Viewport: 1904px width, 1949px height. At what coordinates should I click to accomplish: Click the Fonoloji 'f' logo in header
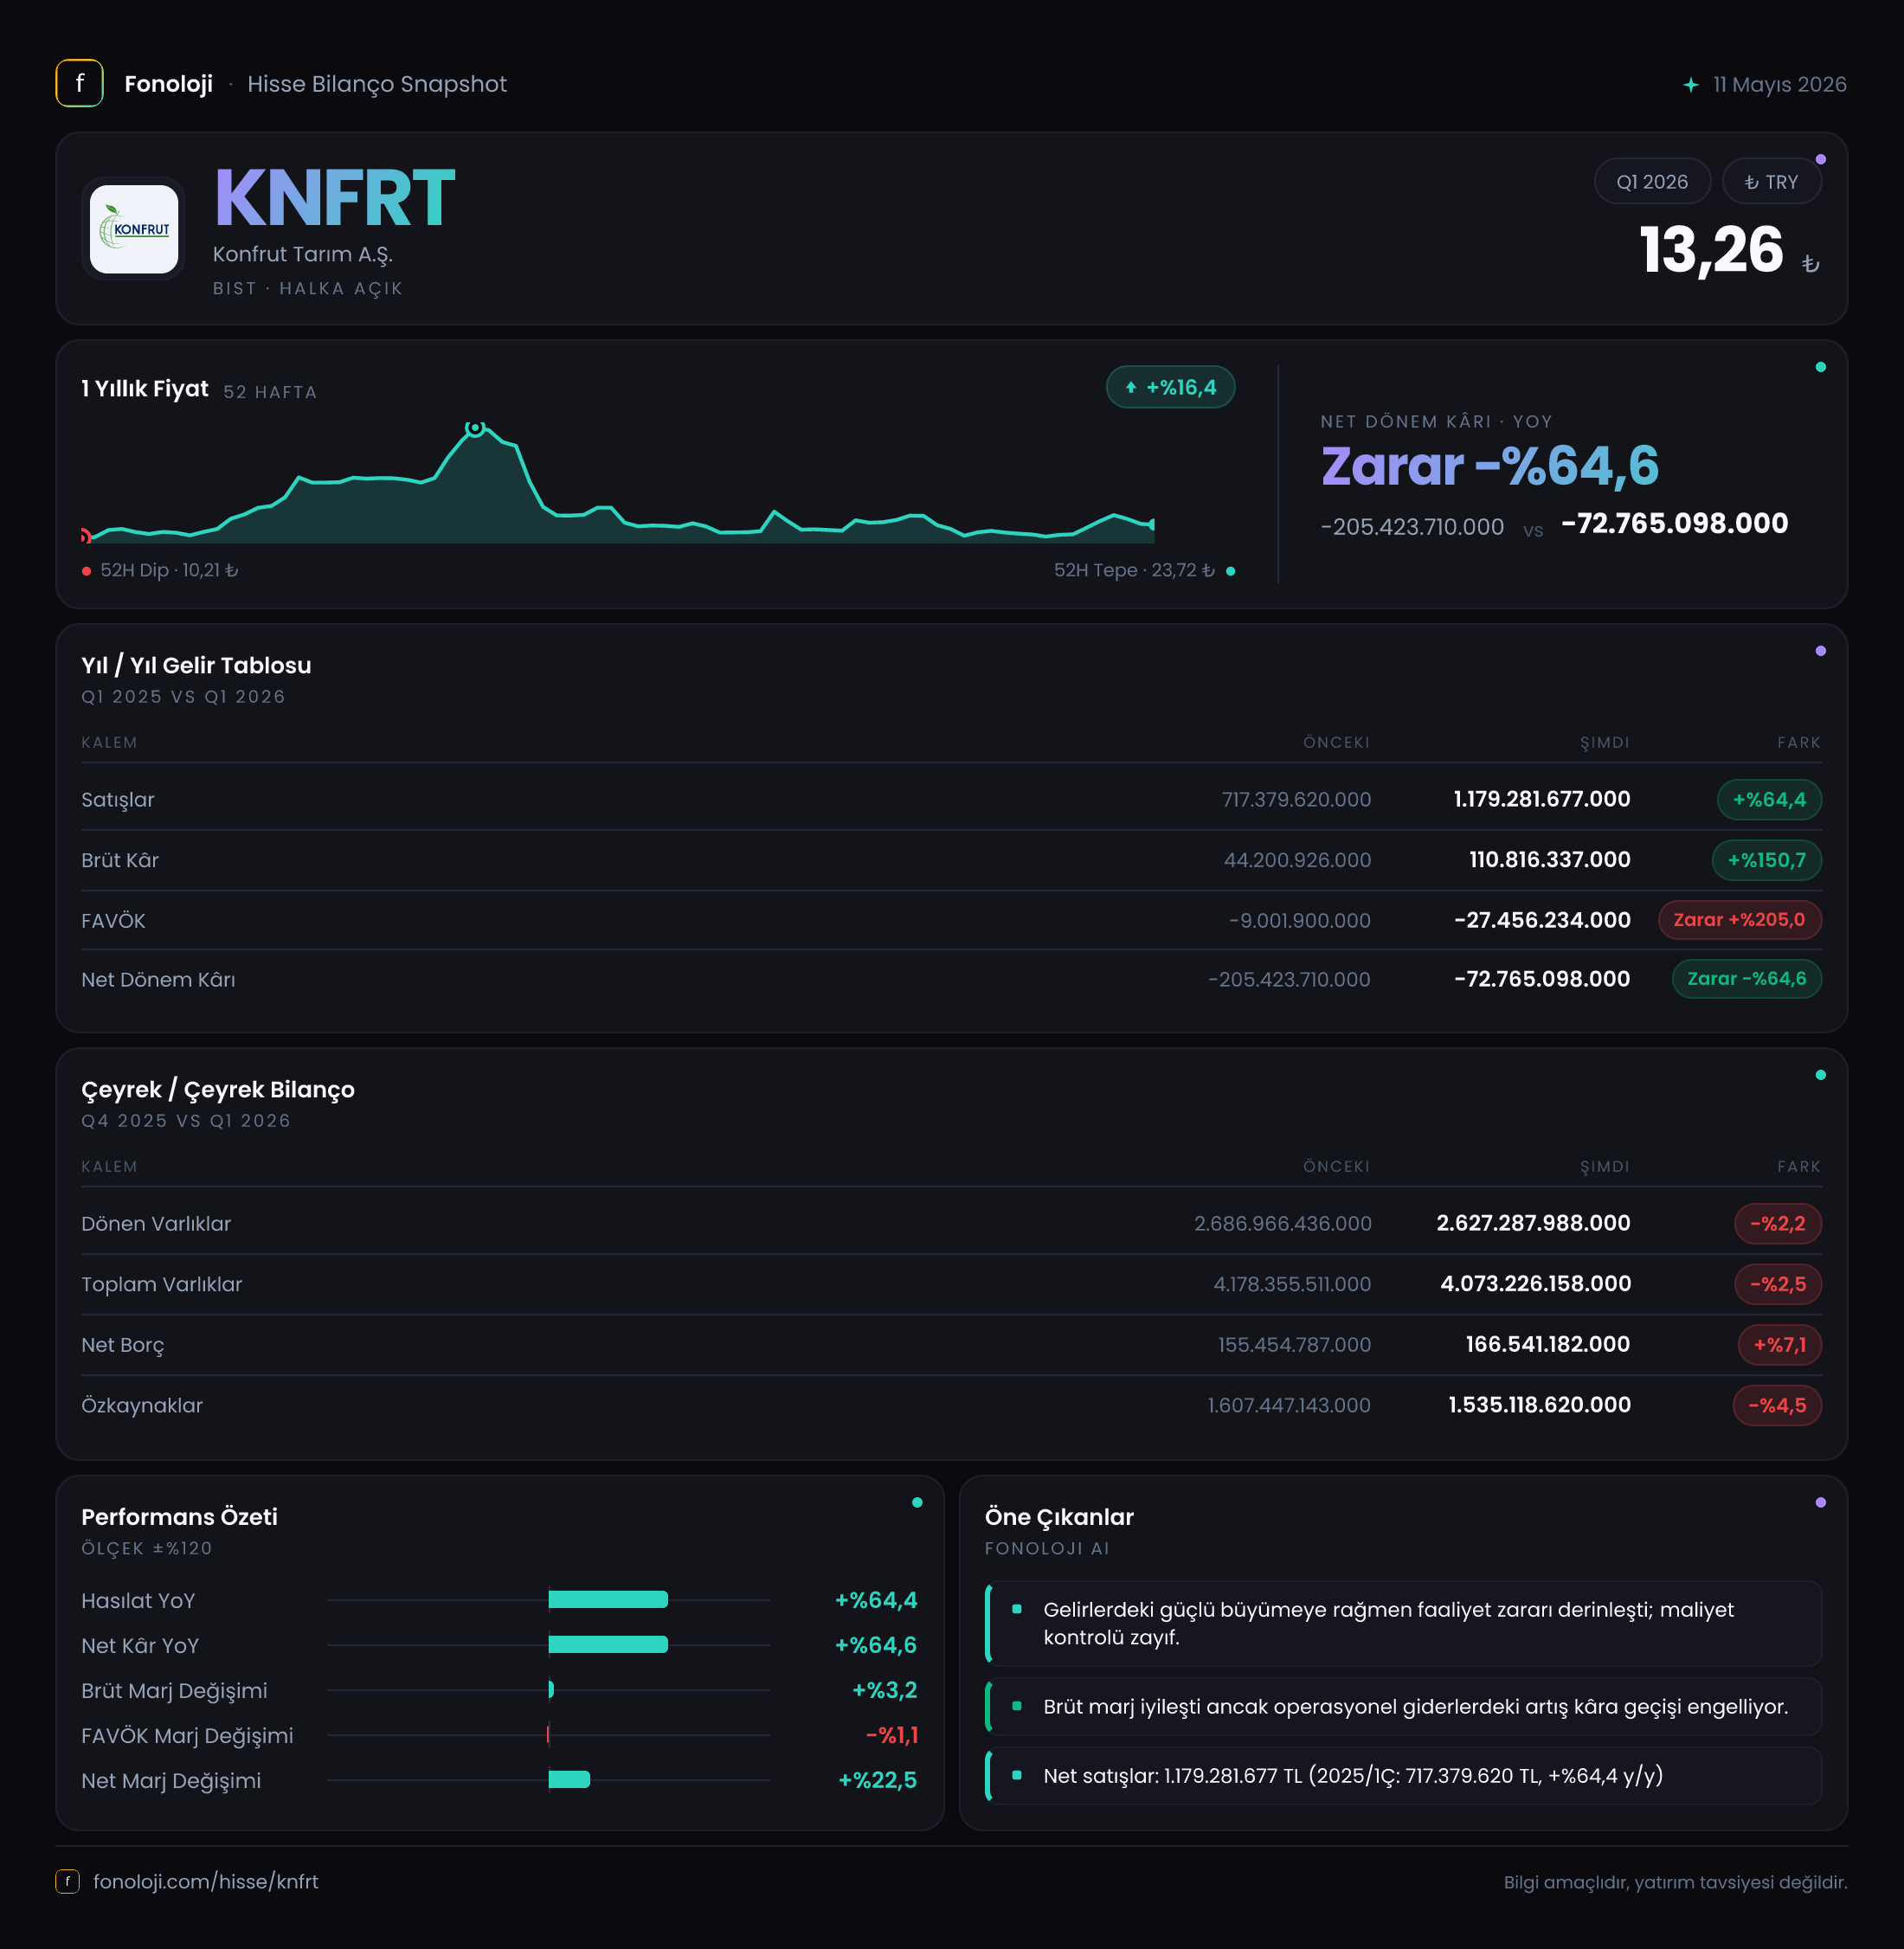tap(79, 84)
